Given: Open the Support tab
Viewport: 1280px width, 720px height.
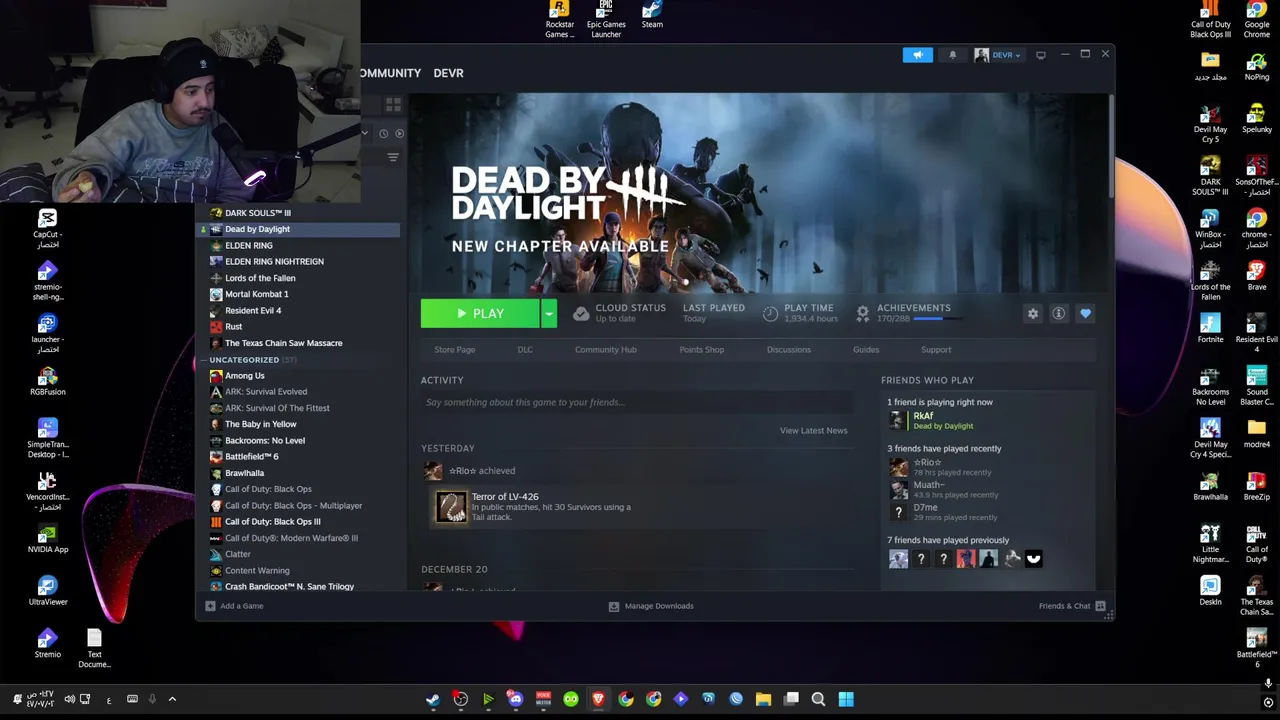Looking at the screenshot, I should pos(936,350).
